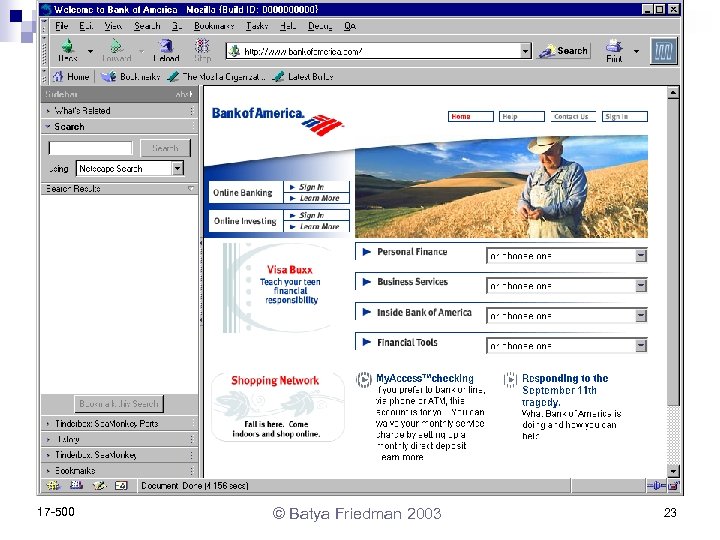Open the Bookmarks menu
Viewport: 720px width, 540px height.
214,26
